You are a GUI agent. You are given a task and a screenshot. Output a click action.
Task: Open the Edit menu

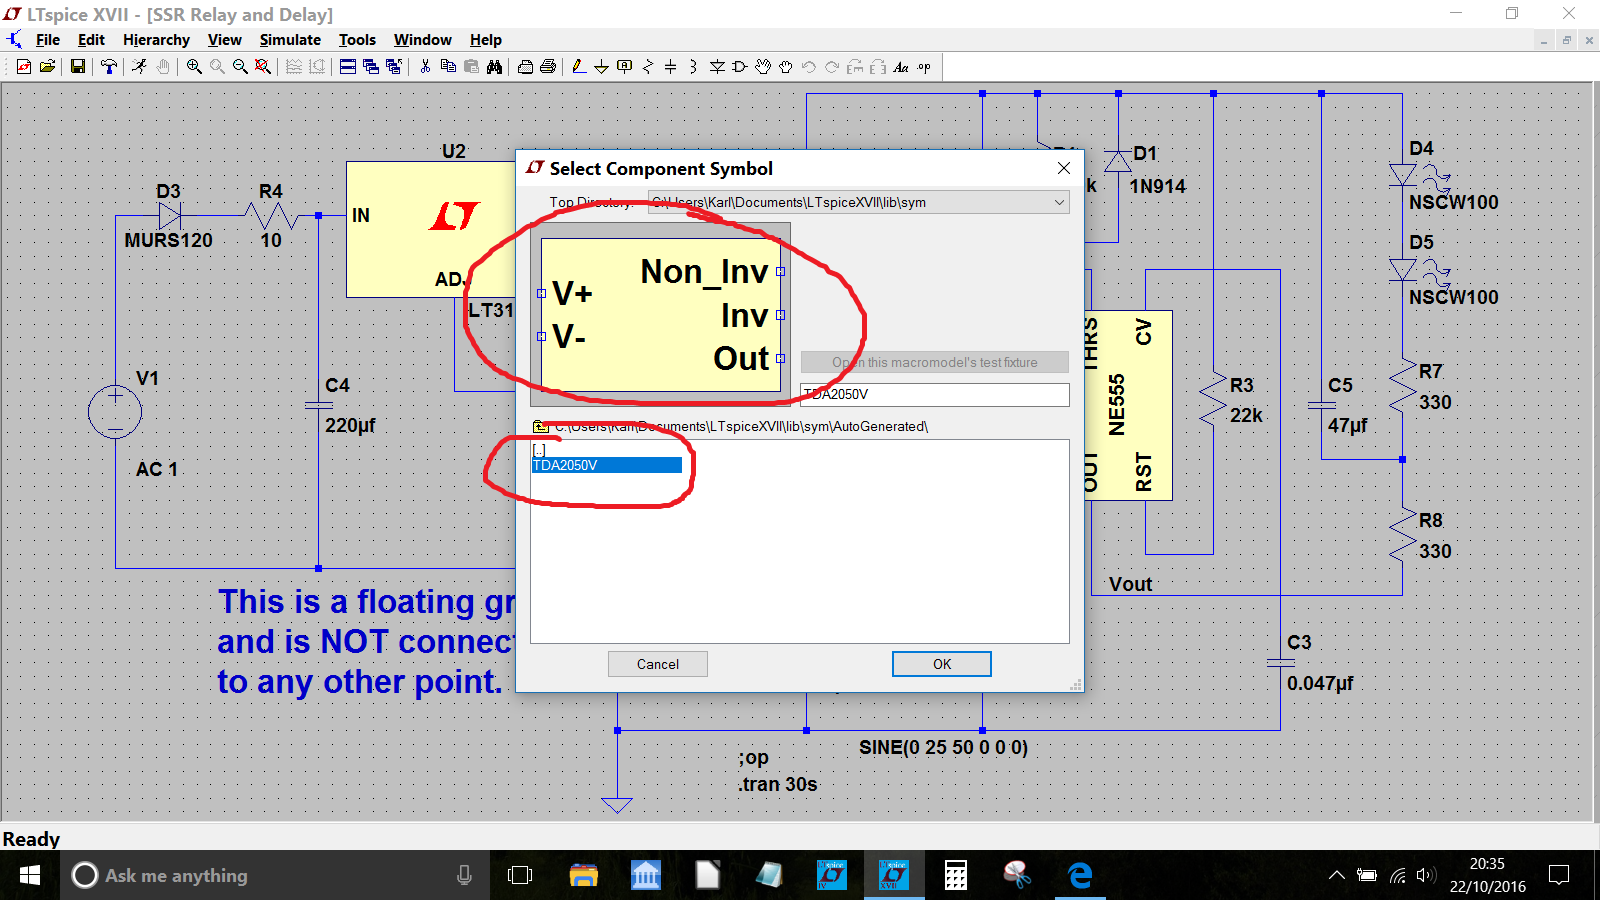pyautogui.click(x=91, y=40)
